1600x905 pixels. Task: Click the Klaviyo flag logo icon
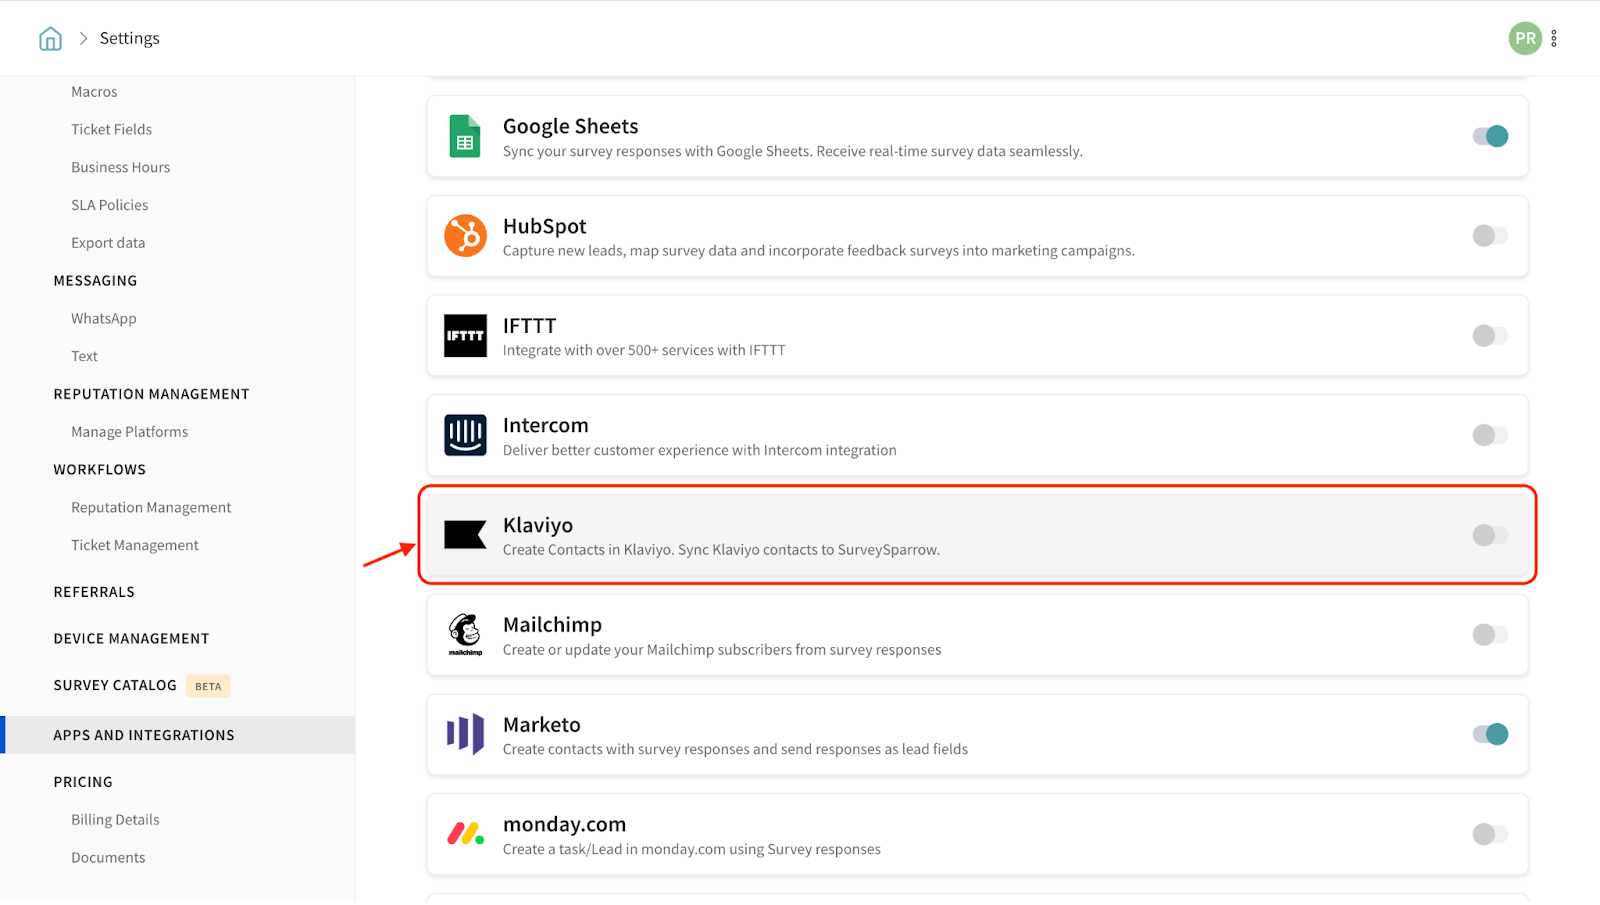pos(465,535)
